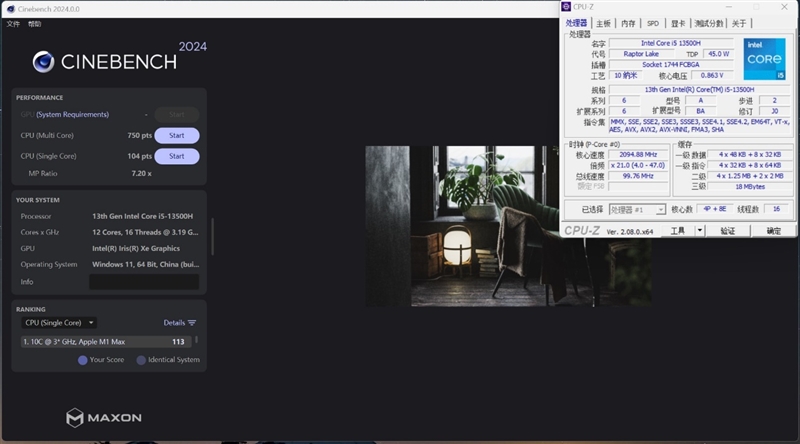The width and height of the screenshot is (800, 444).
Task: Switch to the 关于 tab in CPU-Z
Action: pyautogui.click(x=739, y=23)
